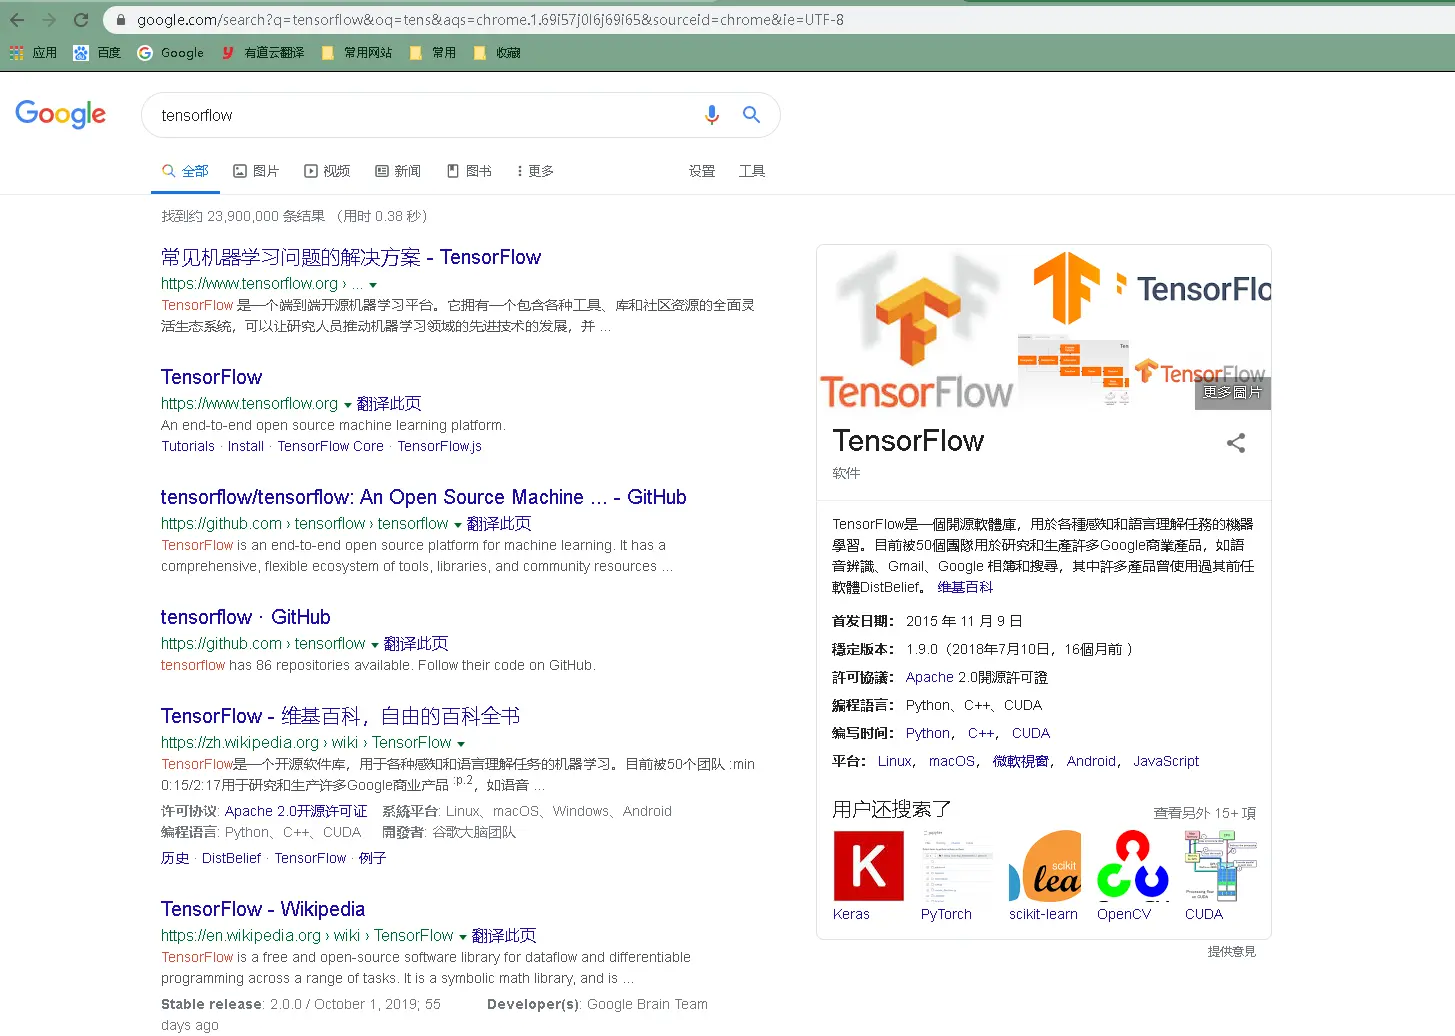Open result 常见机器学习问题的解决方案 - TensorFlow
This screenshot has height=1036, width=1455.
coord(351,257)
